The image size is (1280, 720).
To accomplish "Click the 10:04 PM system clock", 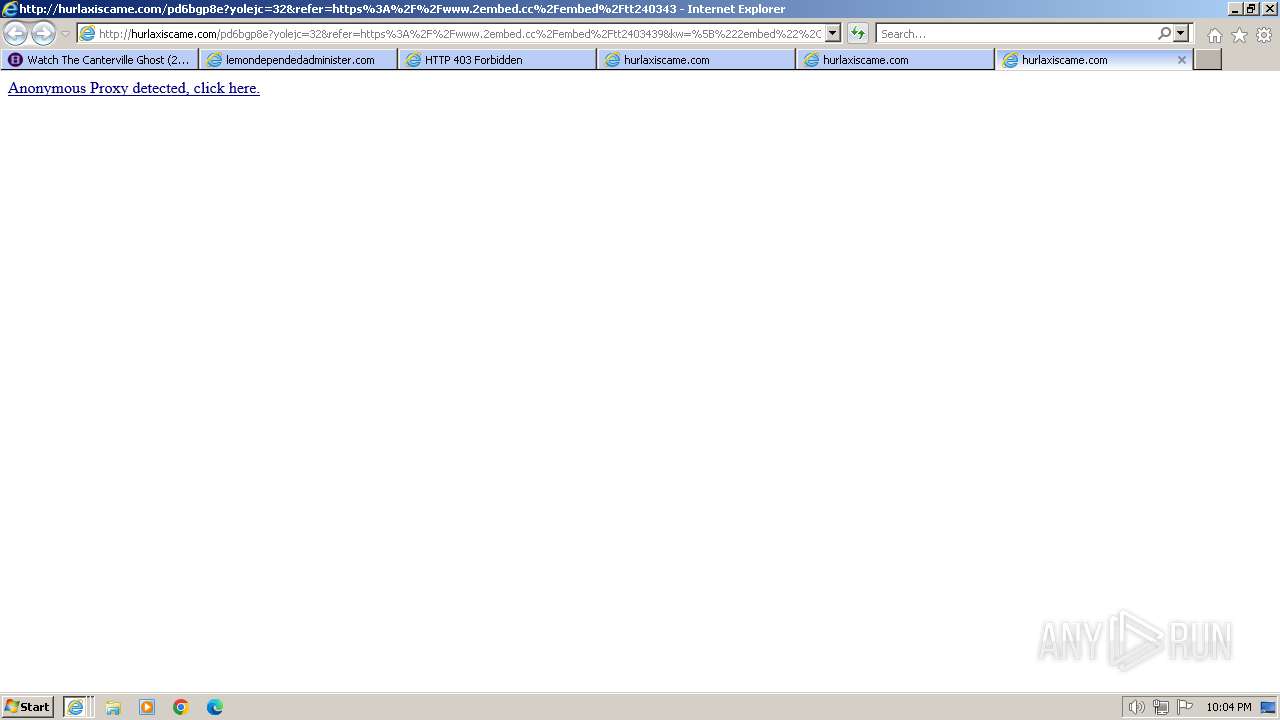I will coord(1228,707).
